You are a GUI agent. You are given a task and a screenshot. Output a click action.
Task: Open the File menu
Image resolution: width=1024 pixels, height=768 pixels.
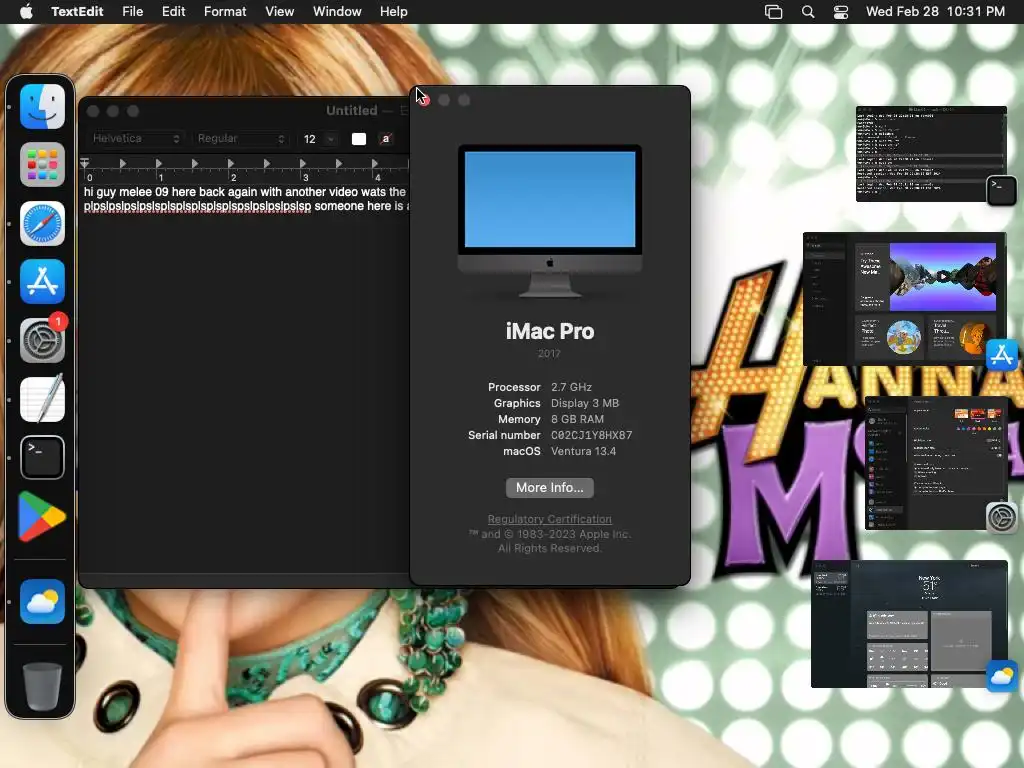[x=133, y=12]
